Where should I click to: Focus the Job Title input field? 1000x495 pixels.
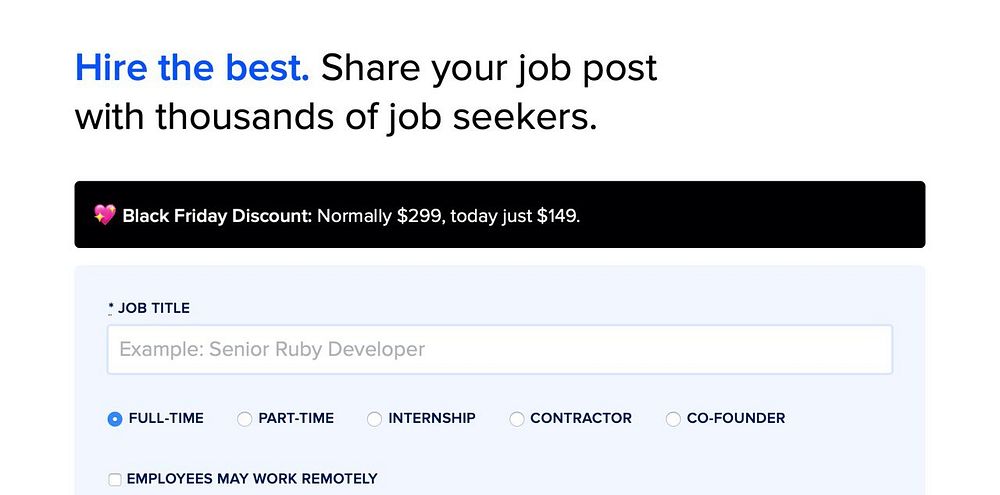(499, 350)
